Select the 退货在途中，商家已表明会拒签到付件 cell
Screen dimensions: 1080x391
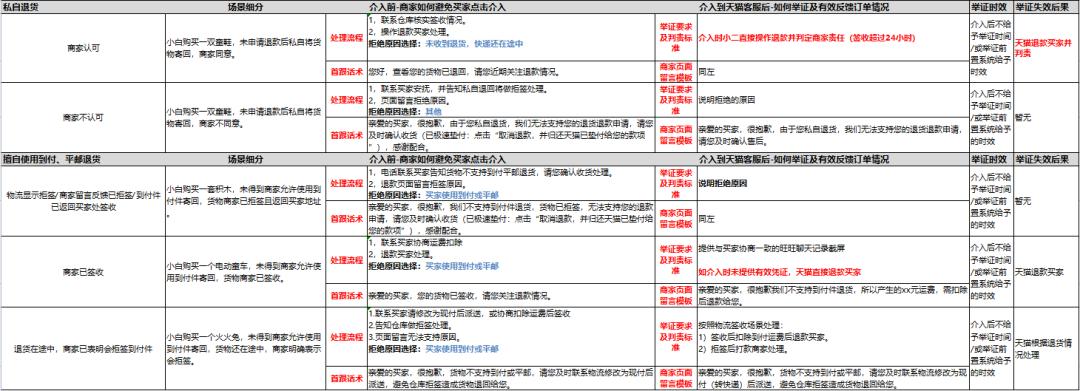point(83,348)
